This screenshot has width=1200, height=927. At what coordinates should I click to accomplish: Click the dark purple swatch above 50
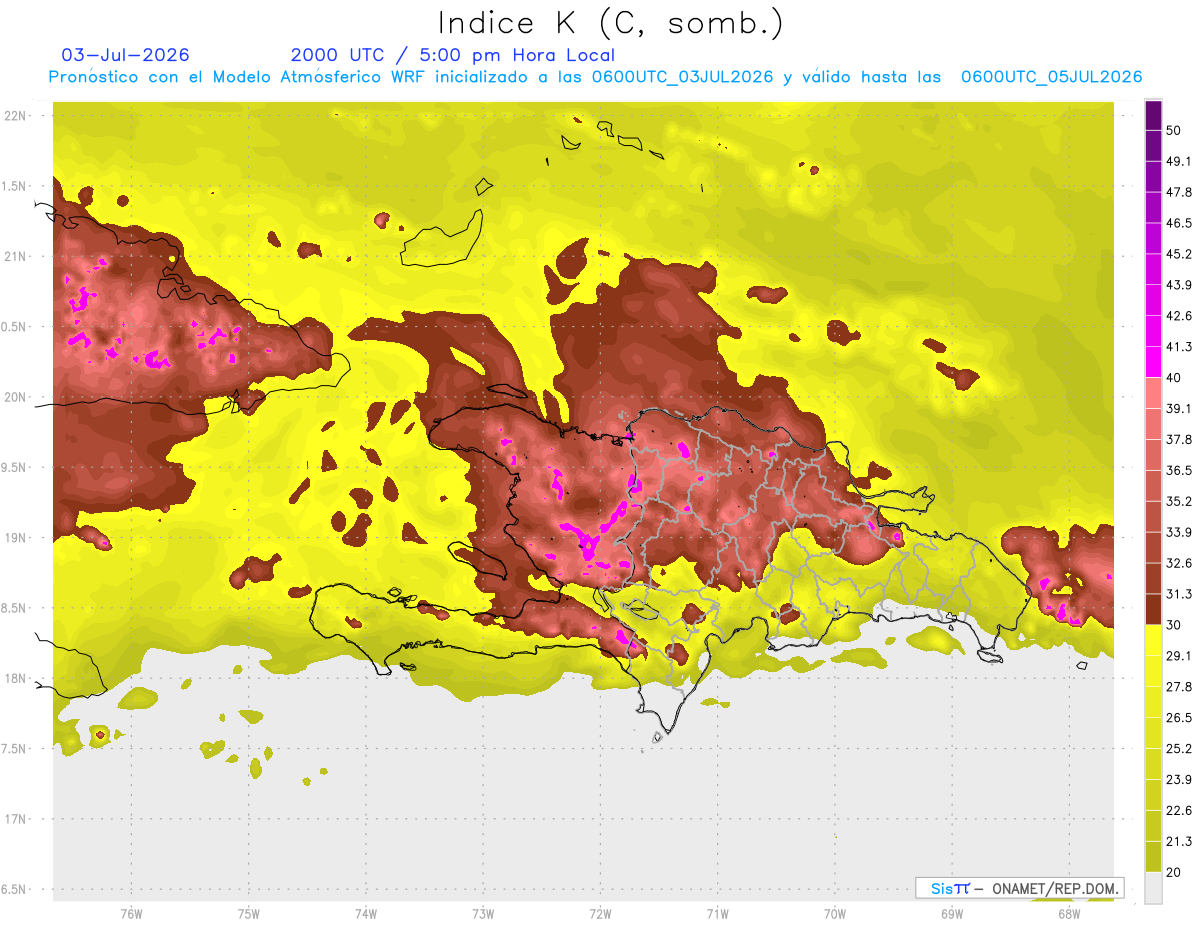1153,116
